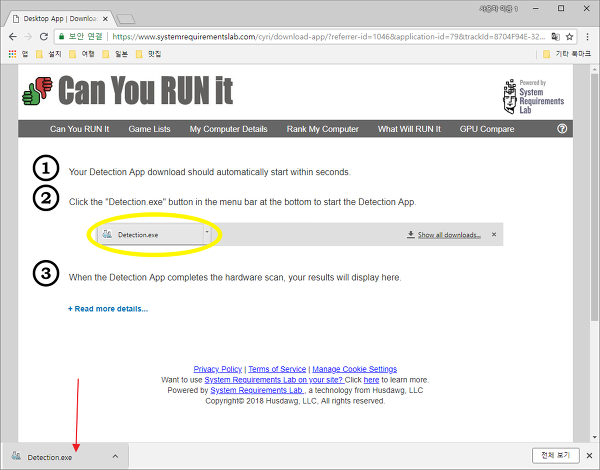Viewport: 600px width, 470px height.
Task: Open the Terms of Service link
Action: tap(277, 369)
